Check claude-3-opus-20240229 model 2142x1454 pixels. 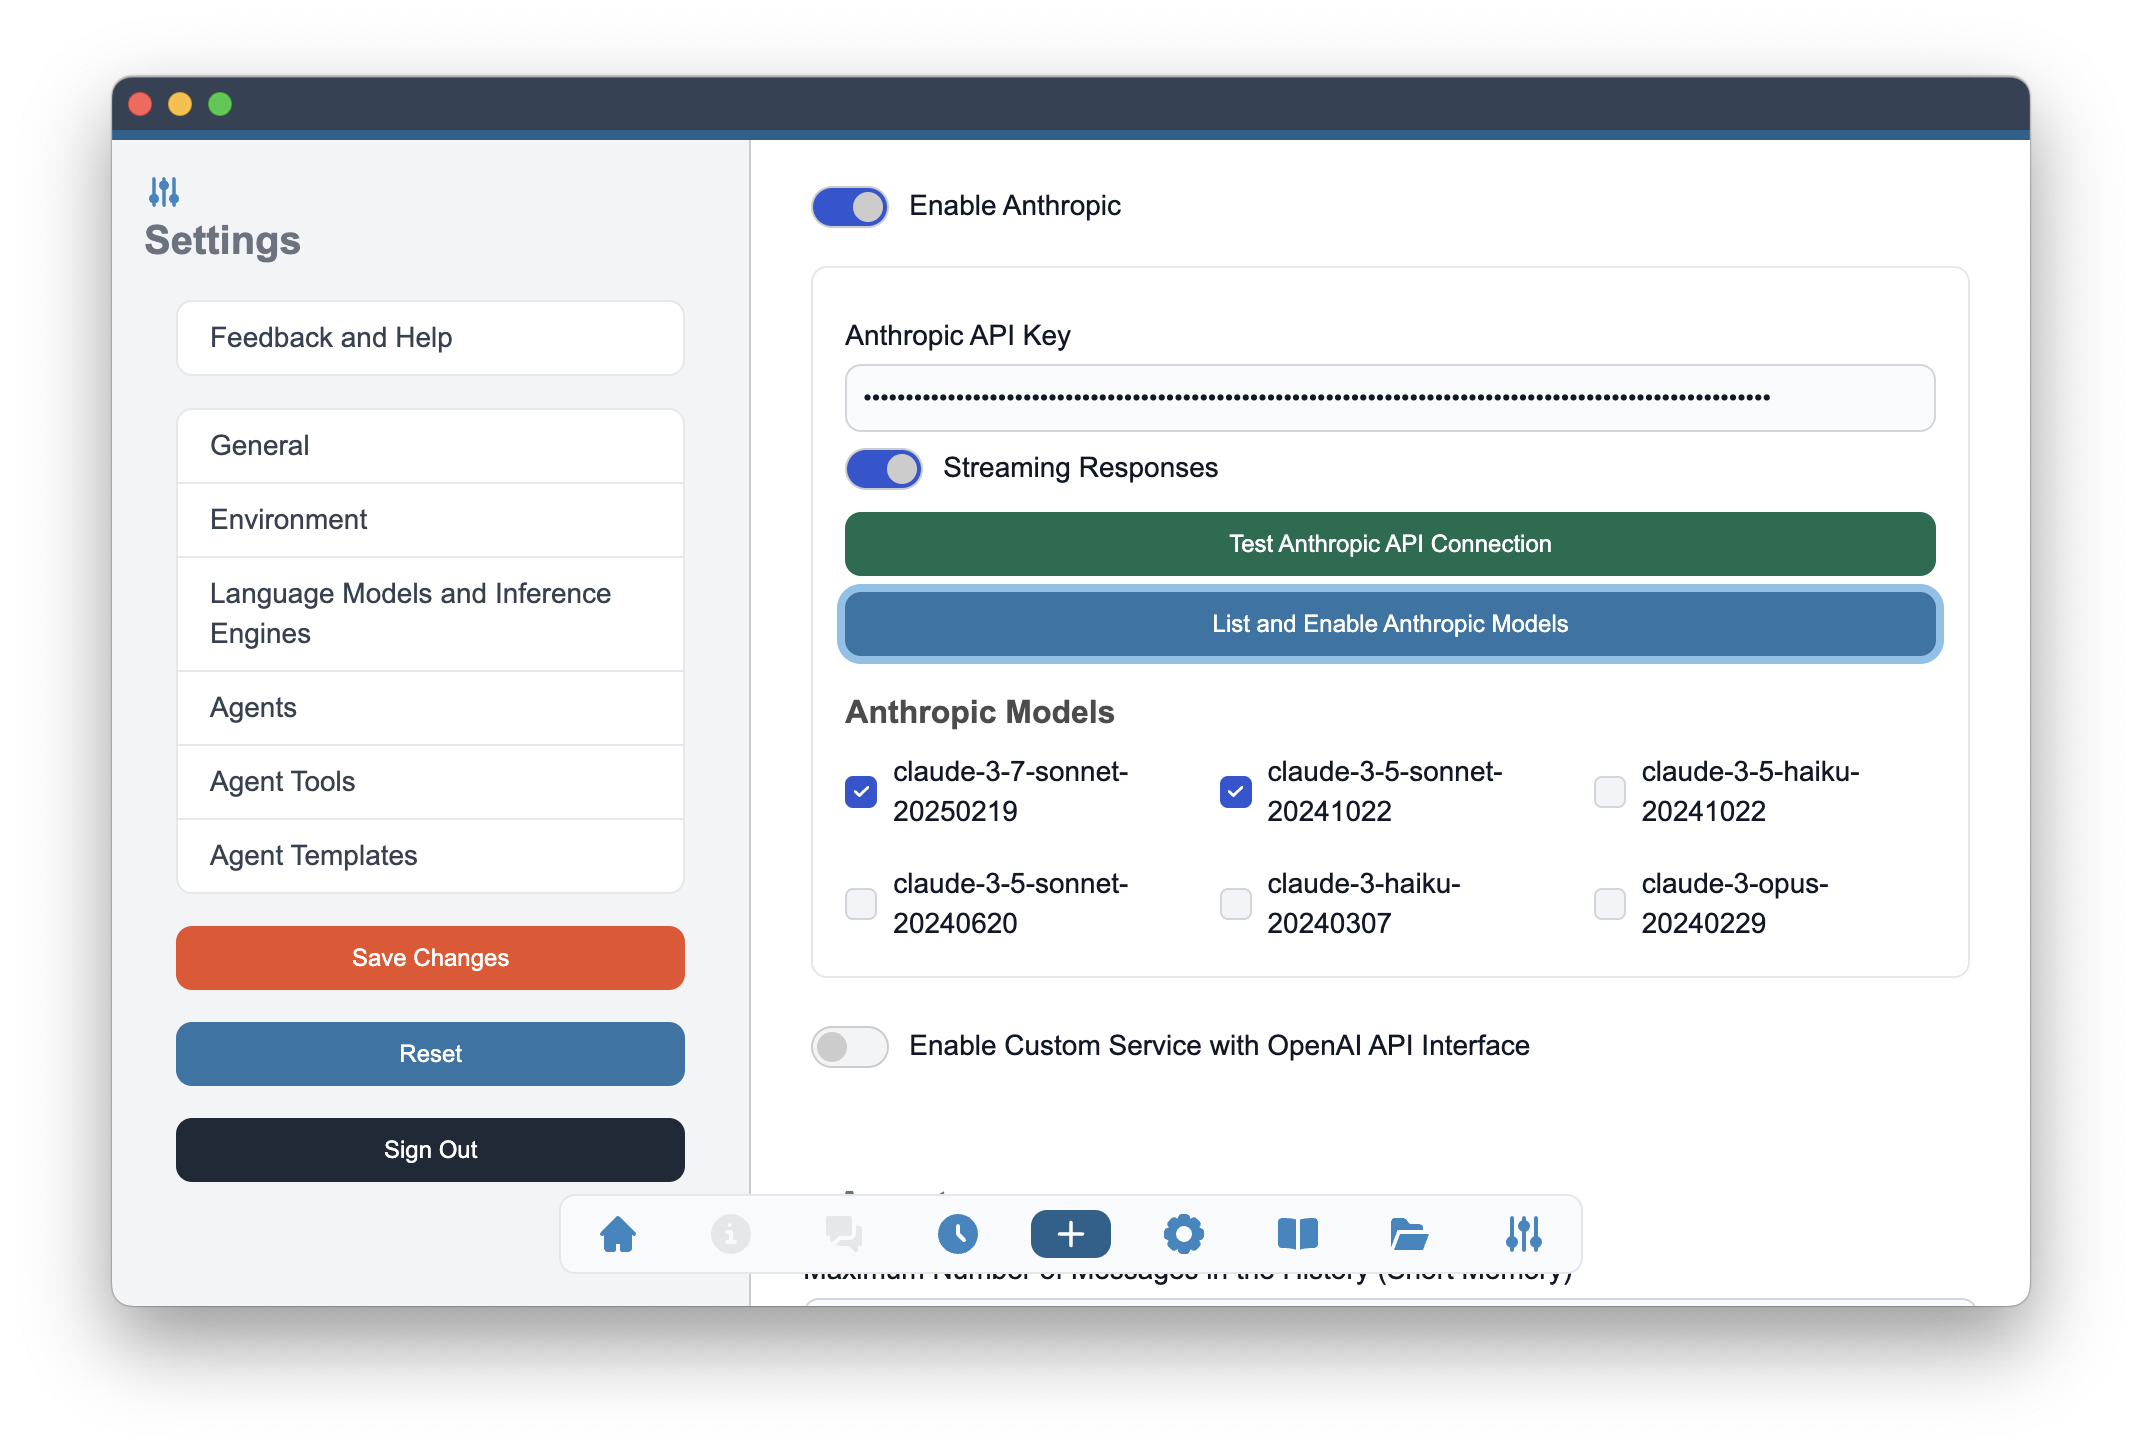1609,904
